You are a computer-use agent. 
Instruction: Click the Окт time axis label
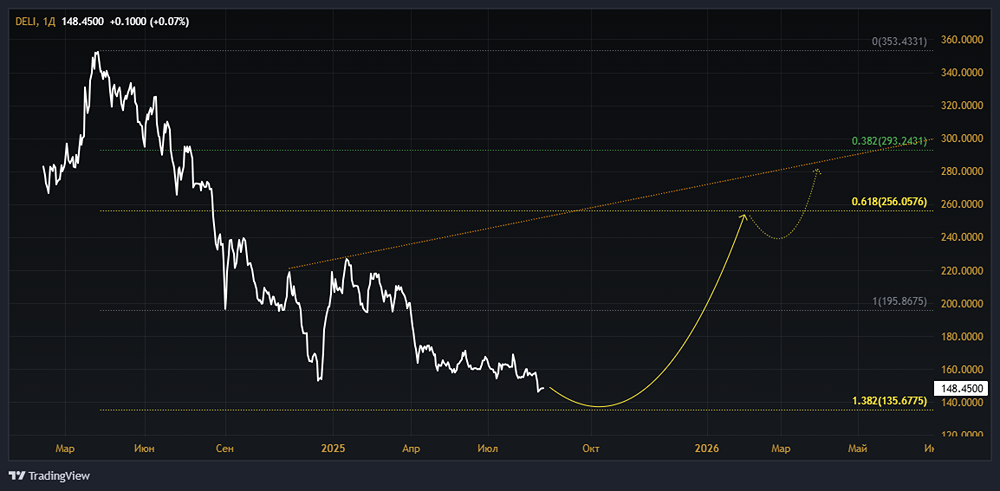592,449
